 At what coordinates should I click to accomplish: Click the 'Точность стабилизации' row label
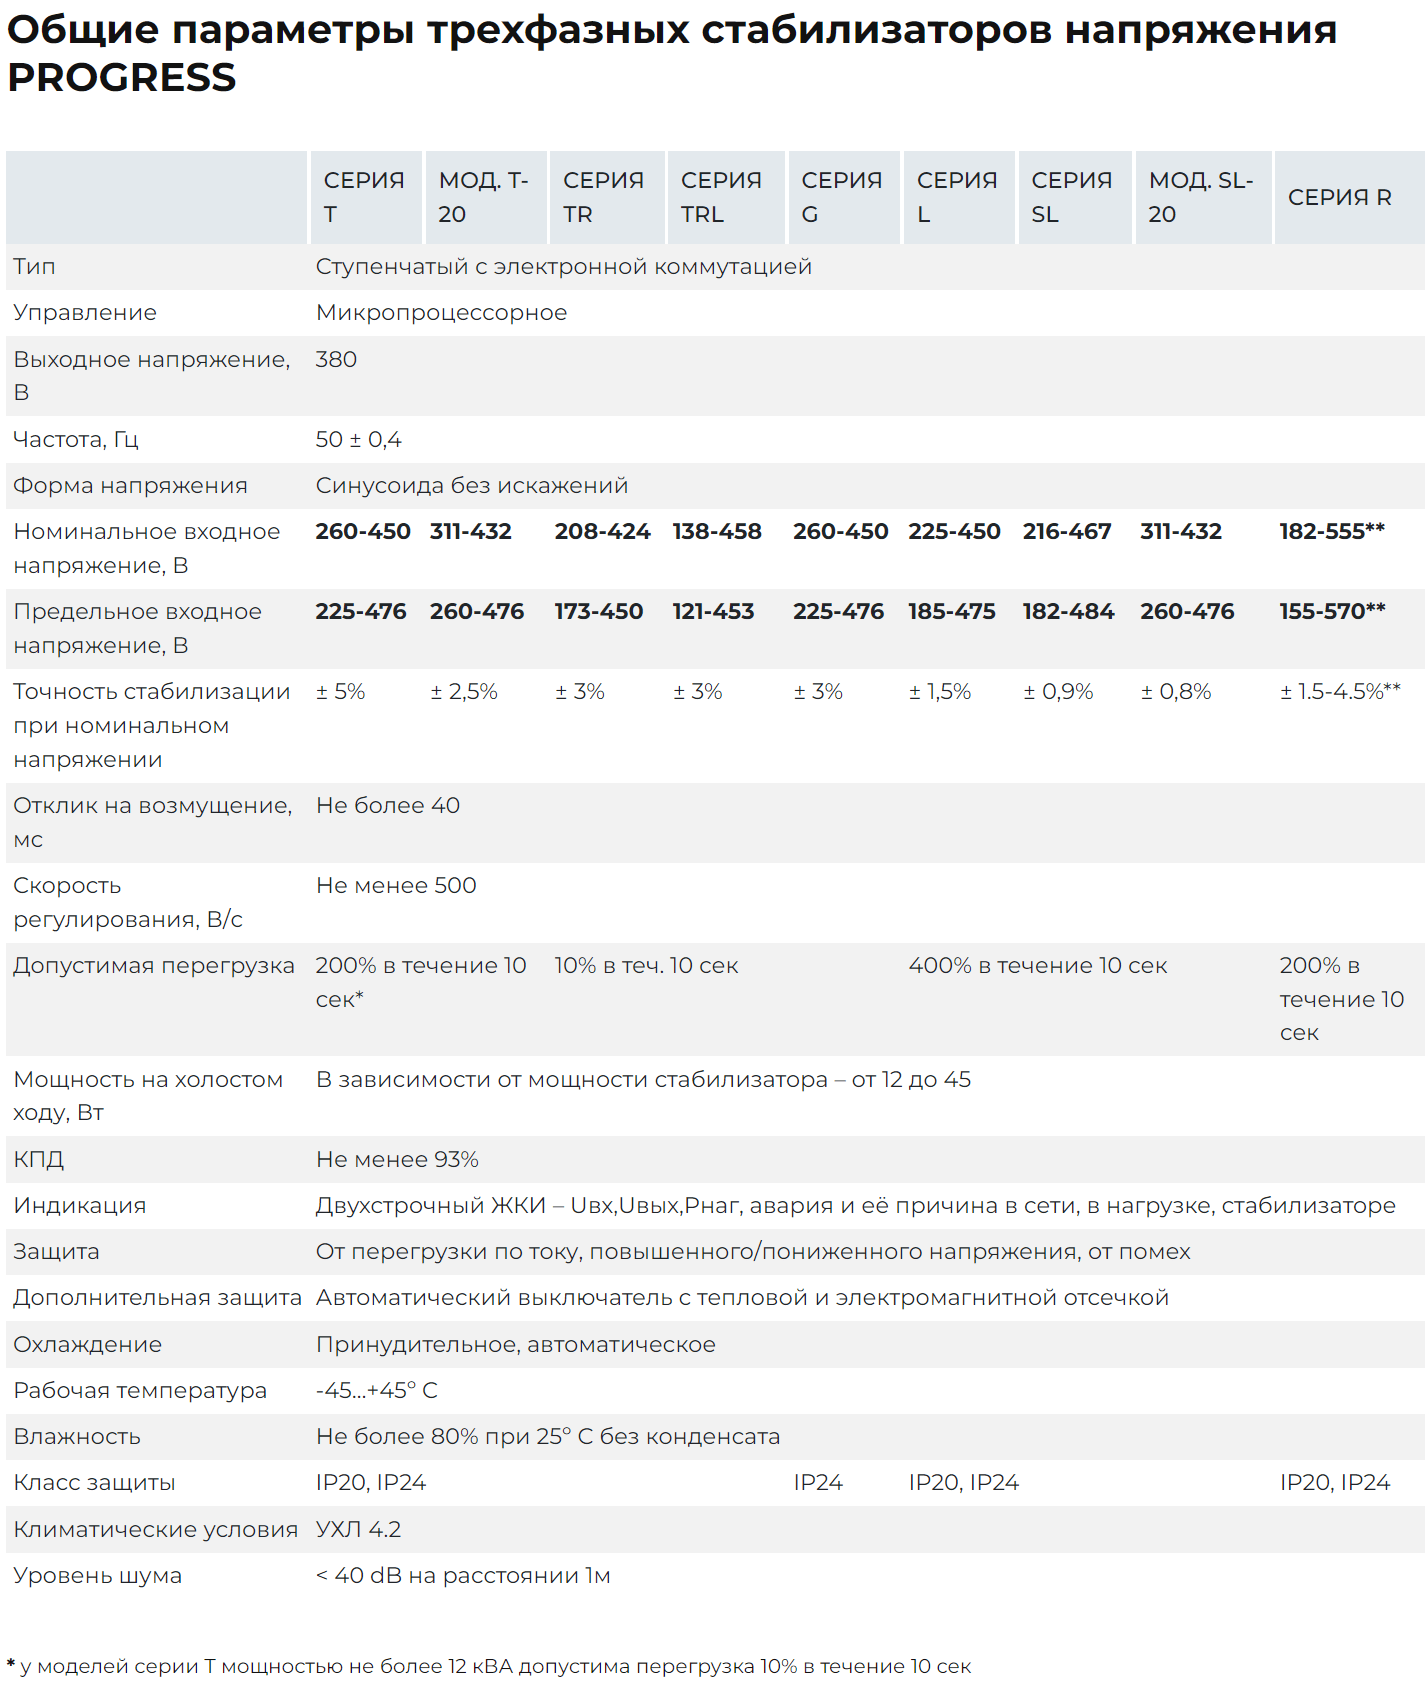click(152, 726)
